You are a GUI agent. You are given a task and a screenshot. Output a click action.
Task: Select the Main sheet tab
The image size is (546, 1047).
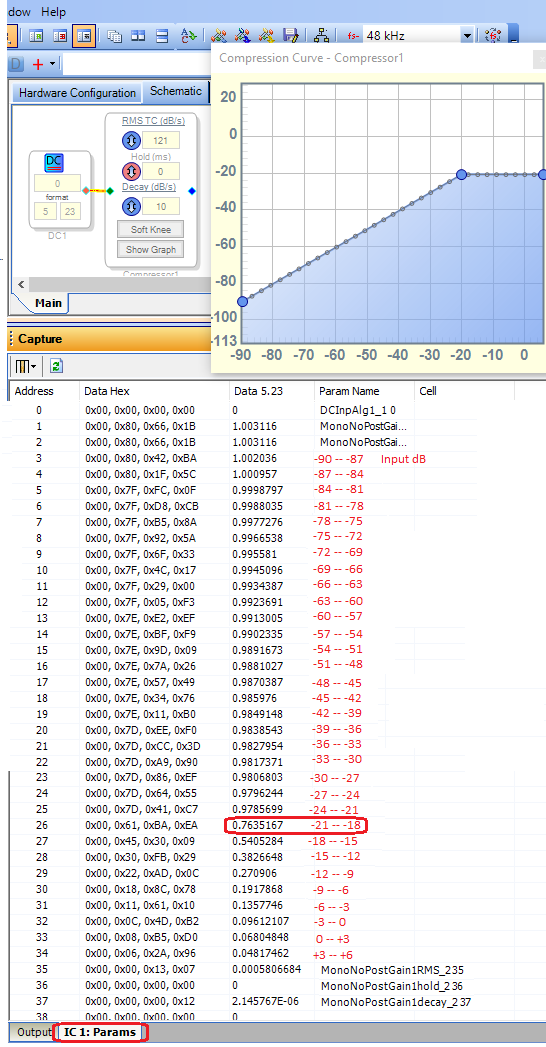48,302
